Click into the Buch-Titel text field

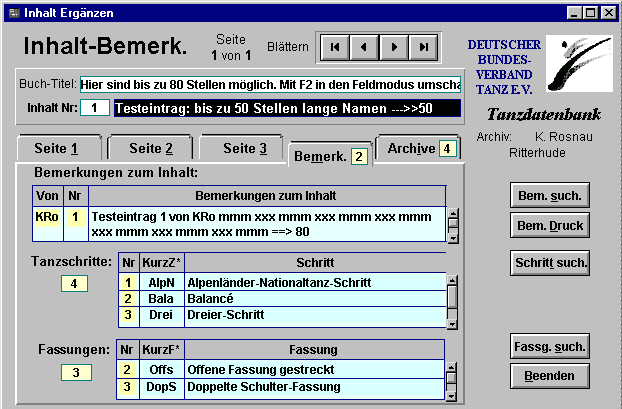(x=271, y=84)
